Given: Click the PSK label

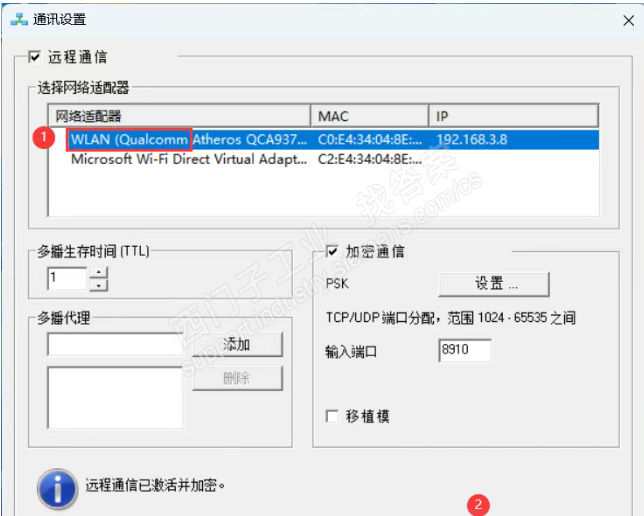Looking at the screenshot, I should (x=337, y=284).
